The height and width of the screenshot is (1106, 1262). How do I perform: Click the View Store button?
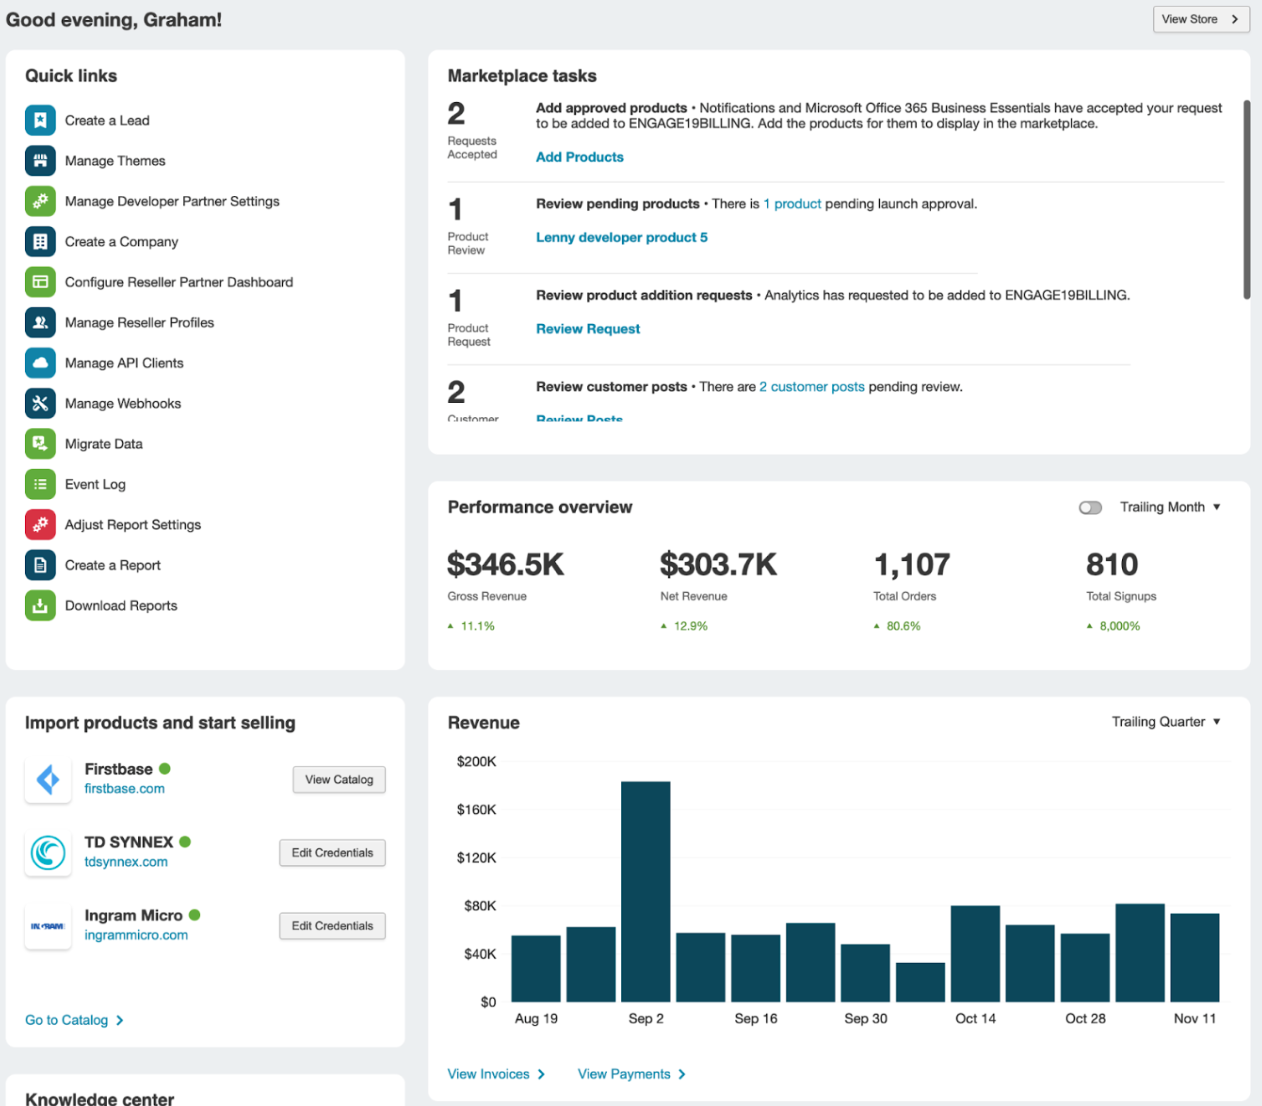tap(1200, 19)
